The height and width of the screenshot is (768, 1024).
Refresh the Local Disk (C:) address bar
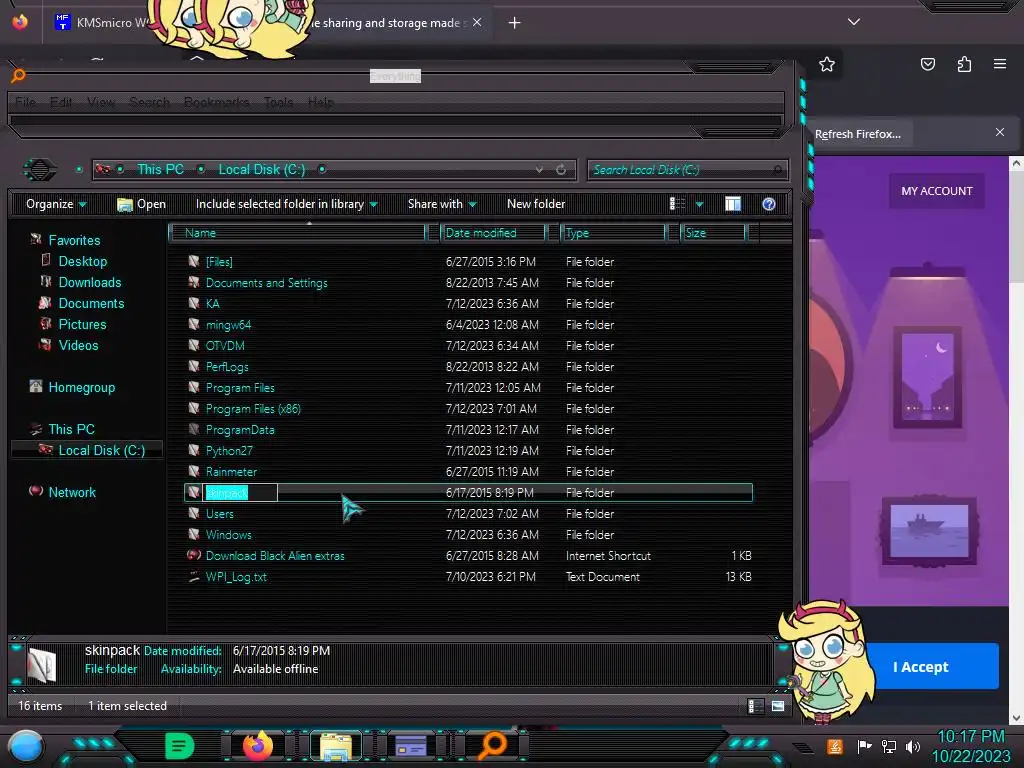pos(561,170)
